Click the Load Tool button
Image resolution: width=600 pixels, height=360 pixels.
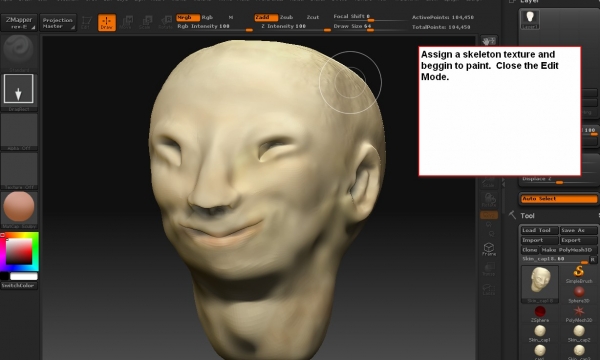539,230
